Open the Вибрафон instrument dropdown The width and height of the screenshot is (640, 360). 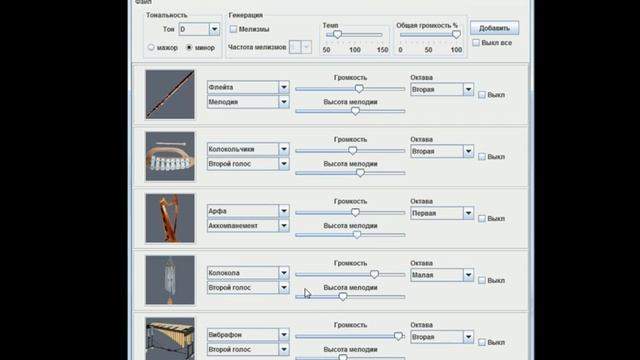click(x=248, y=335)
